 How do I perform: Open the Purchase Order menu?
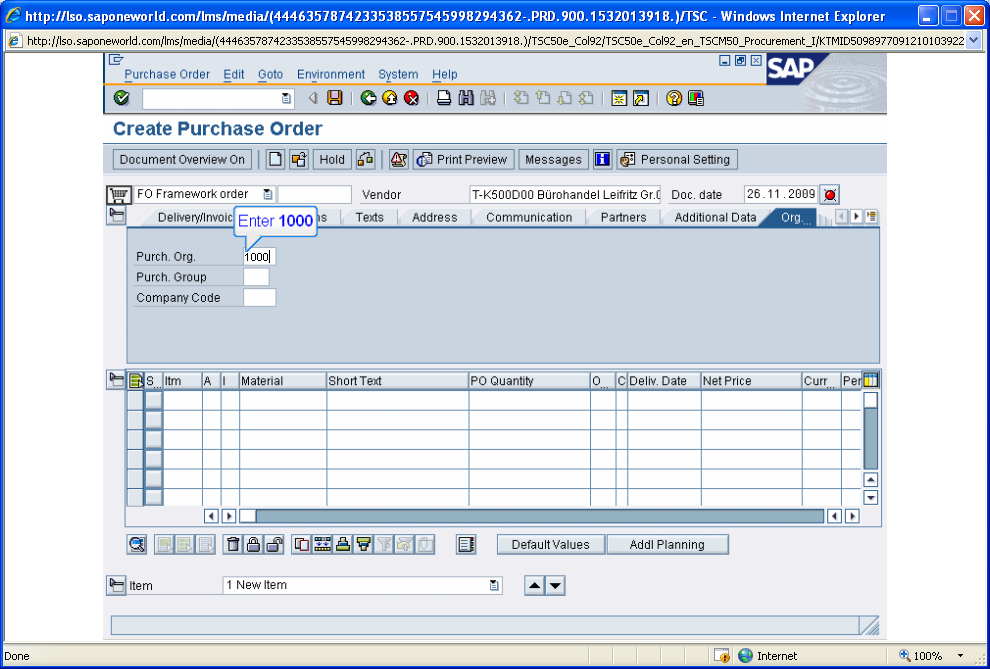167,74
